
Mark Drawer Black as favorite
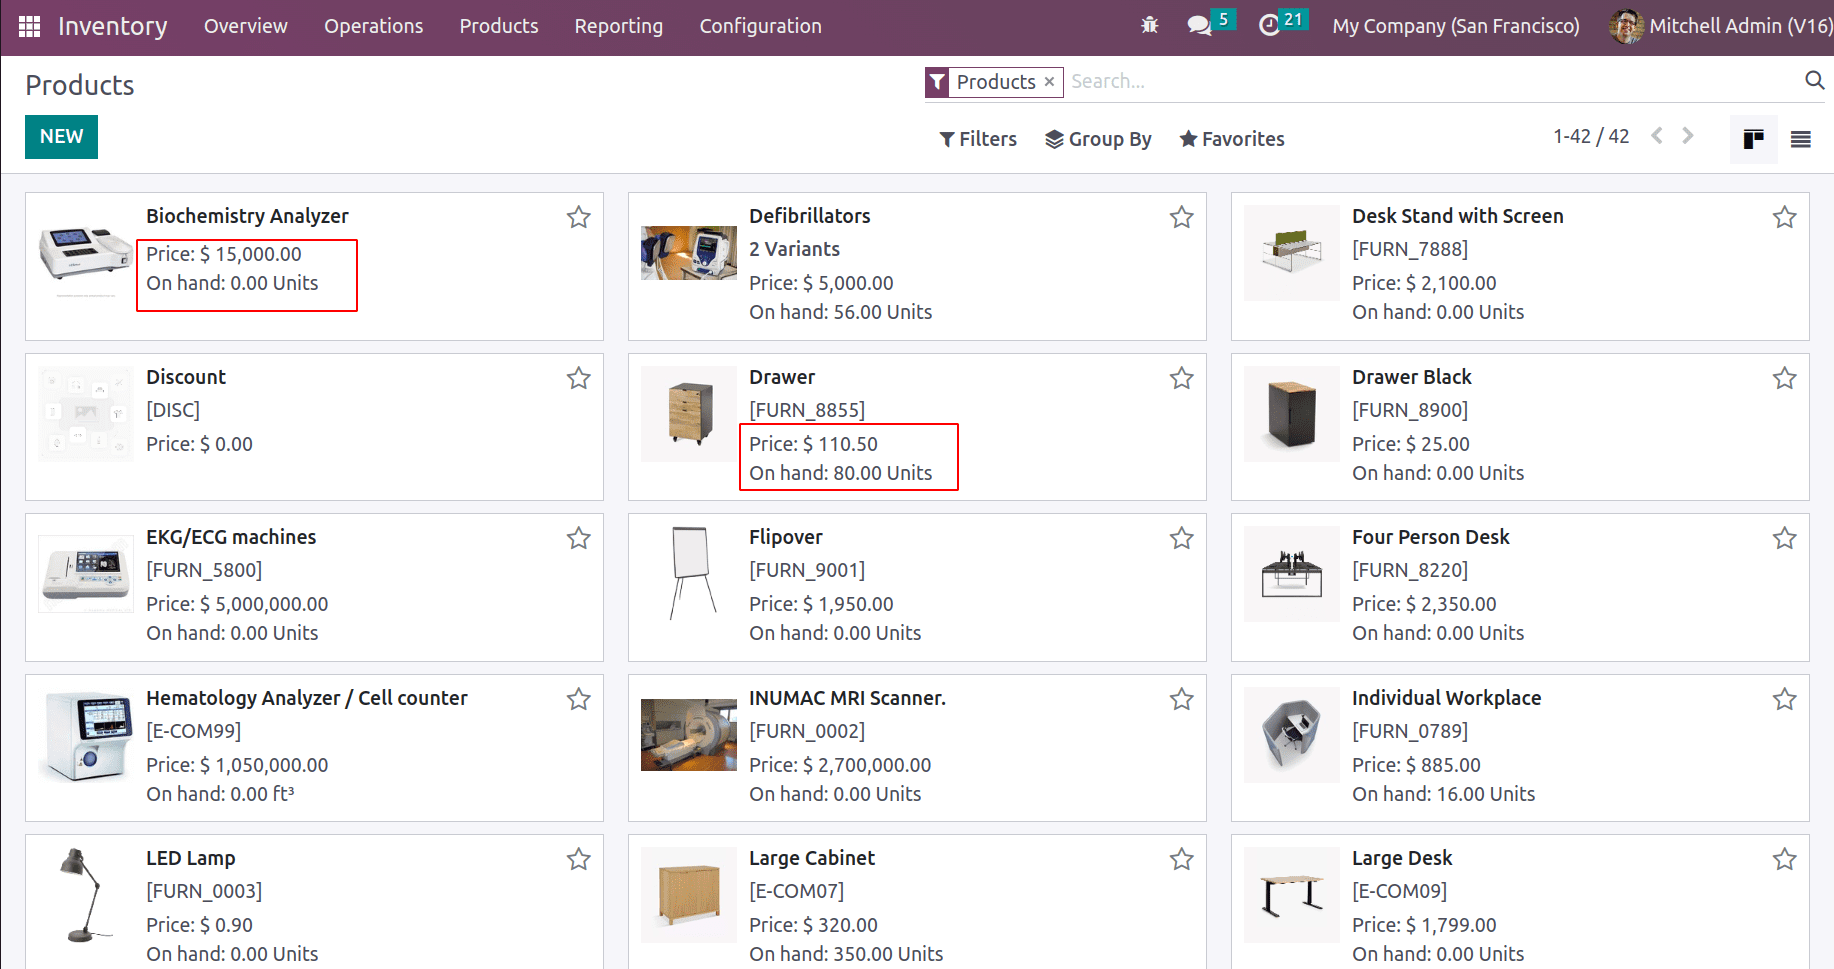click(1785, 379)
